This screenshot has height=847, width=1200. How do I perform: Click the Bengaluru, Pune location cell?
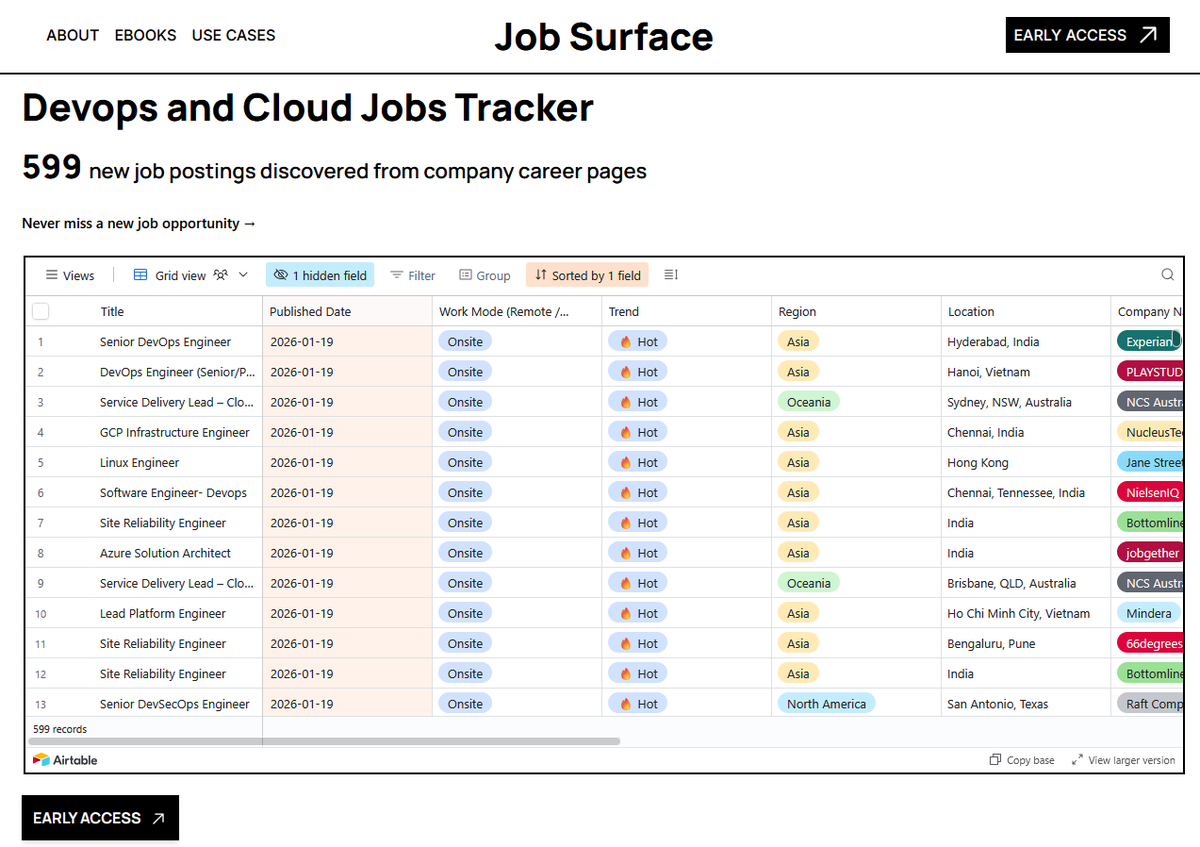click(1026, 643)
